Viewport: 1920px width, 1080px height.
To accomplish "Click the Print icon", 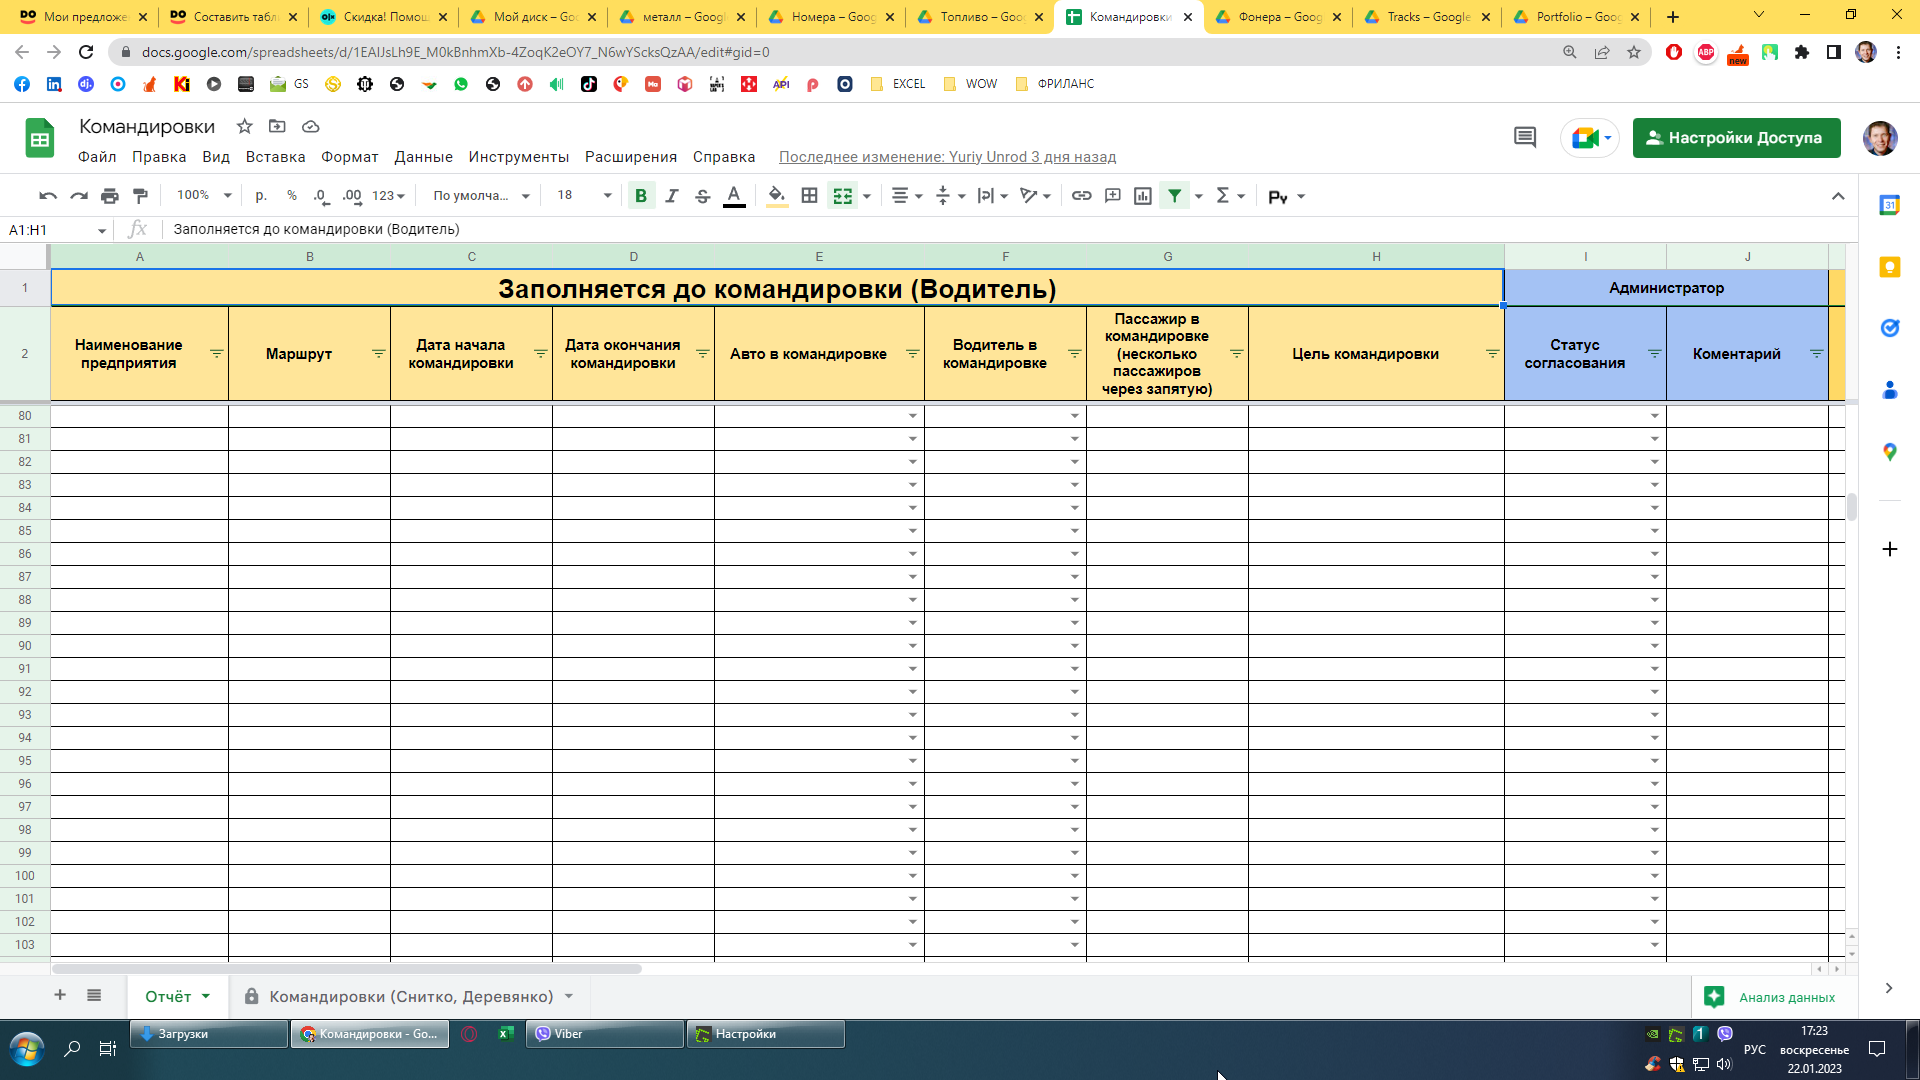I will 110,196.
